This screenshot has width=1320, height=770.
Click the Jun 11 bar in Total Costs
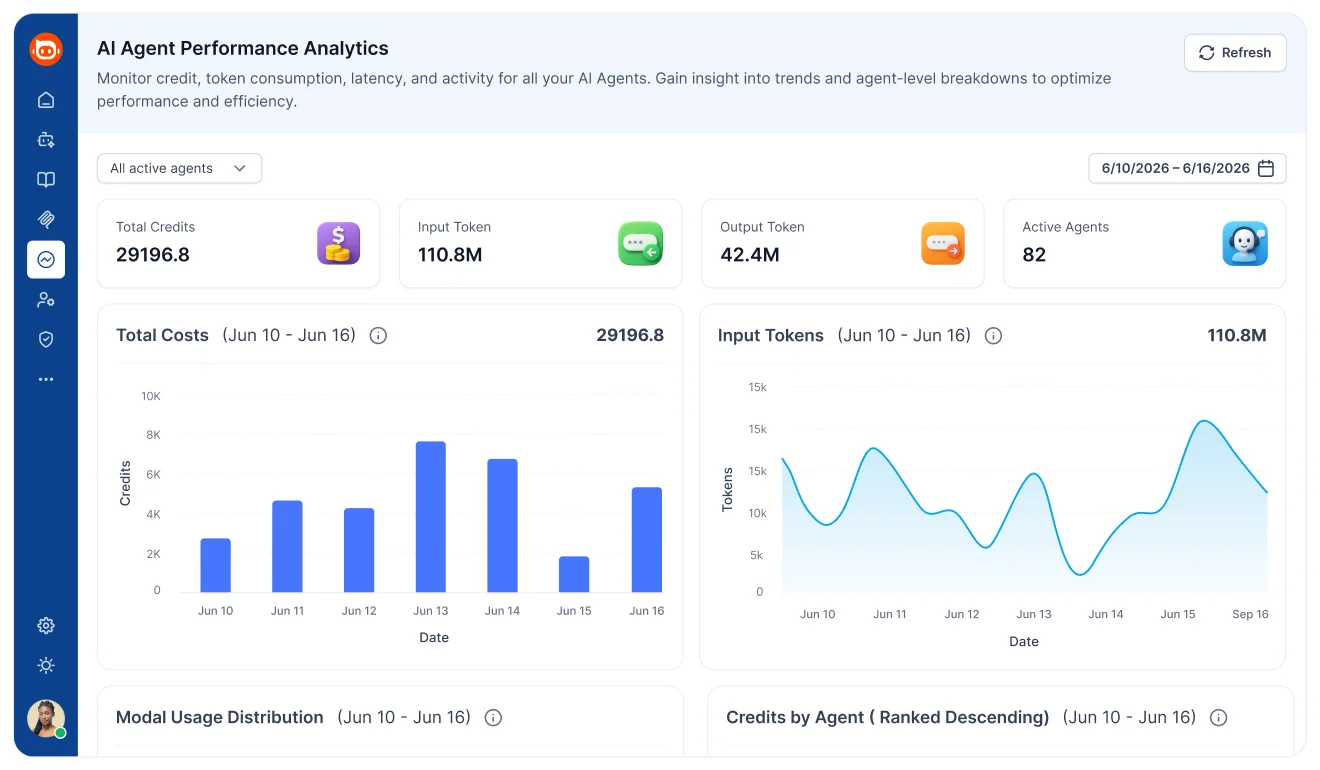(287, 546)
